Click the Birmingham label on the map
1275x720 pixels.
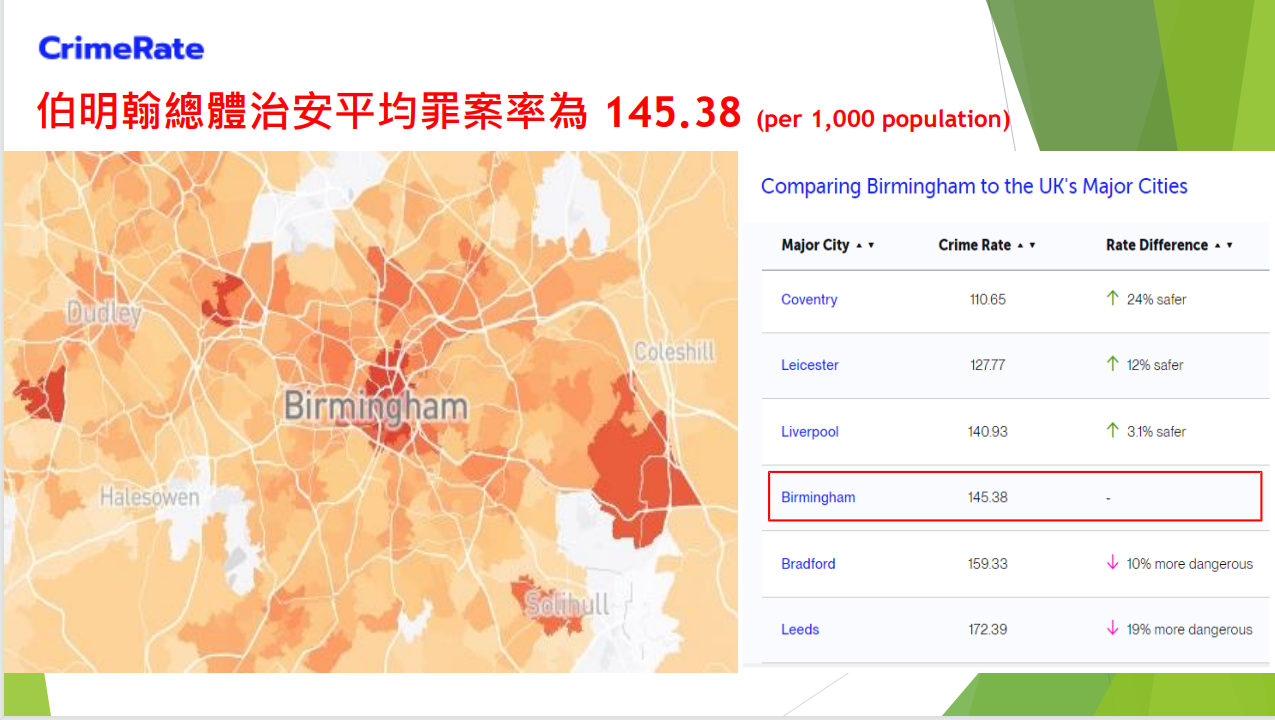pos(376,406)
